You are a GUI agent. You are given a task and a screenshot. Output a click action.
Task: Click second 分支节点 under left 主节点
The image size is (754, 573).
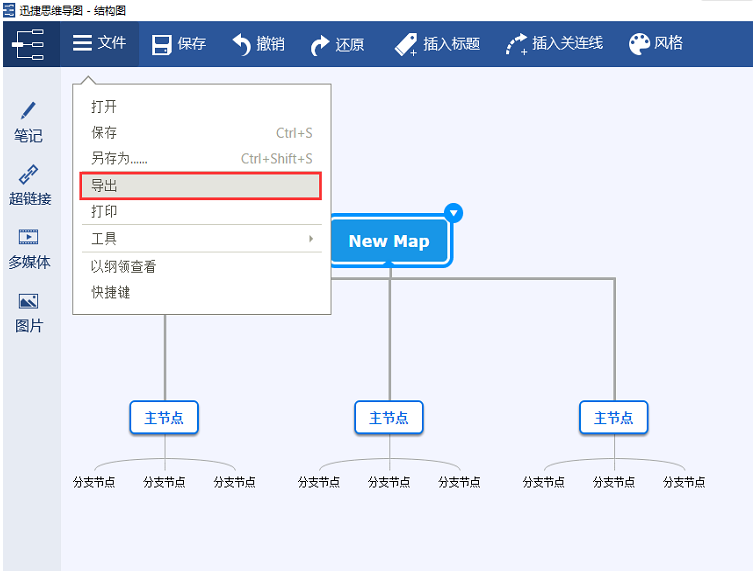tap(164, 482)
